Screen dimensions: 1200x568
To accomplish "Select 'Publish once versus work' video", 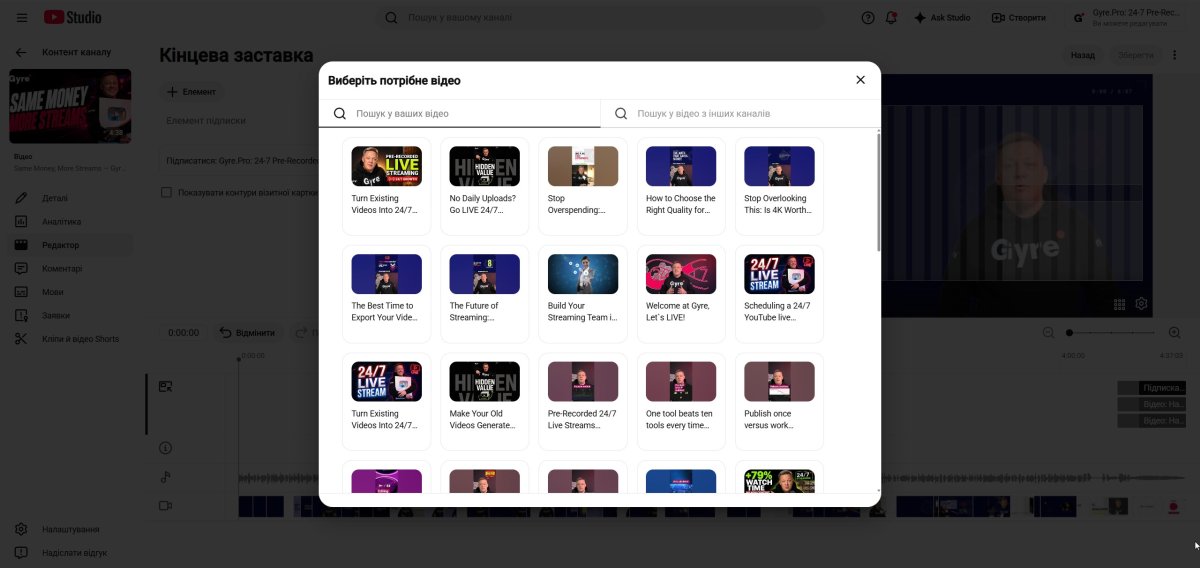I will [x=779, y=401].
